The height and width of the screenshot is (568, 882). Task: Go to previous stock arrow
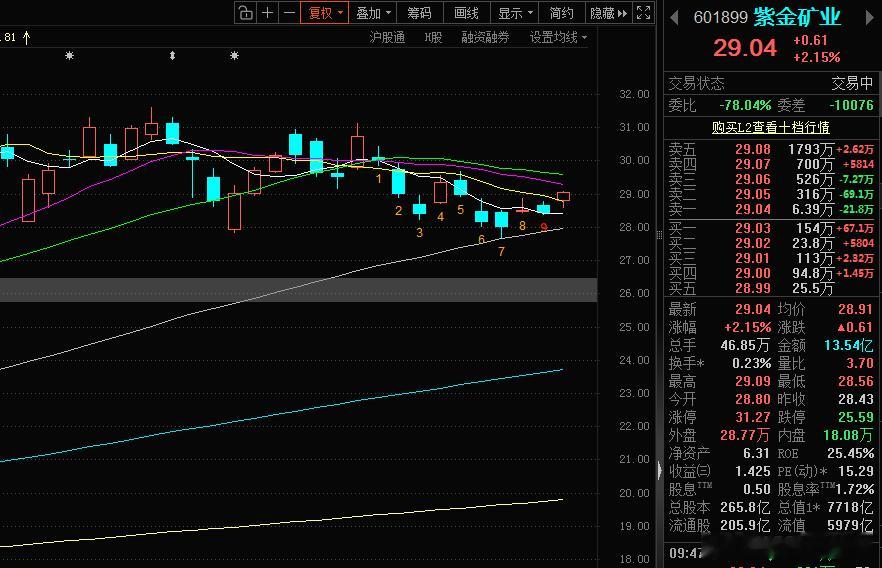674,18
